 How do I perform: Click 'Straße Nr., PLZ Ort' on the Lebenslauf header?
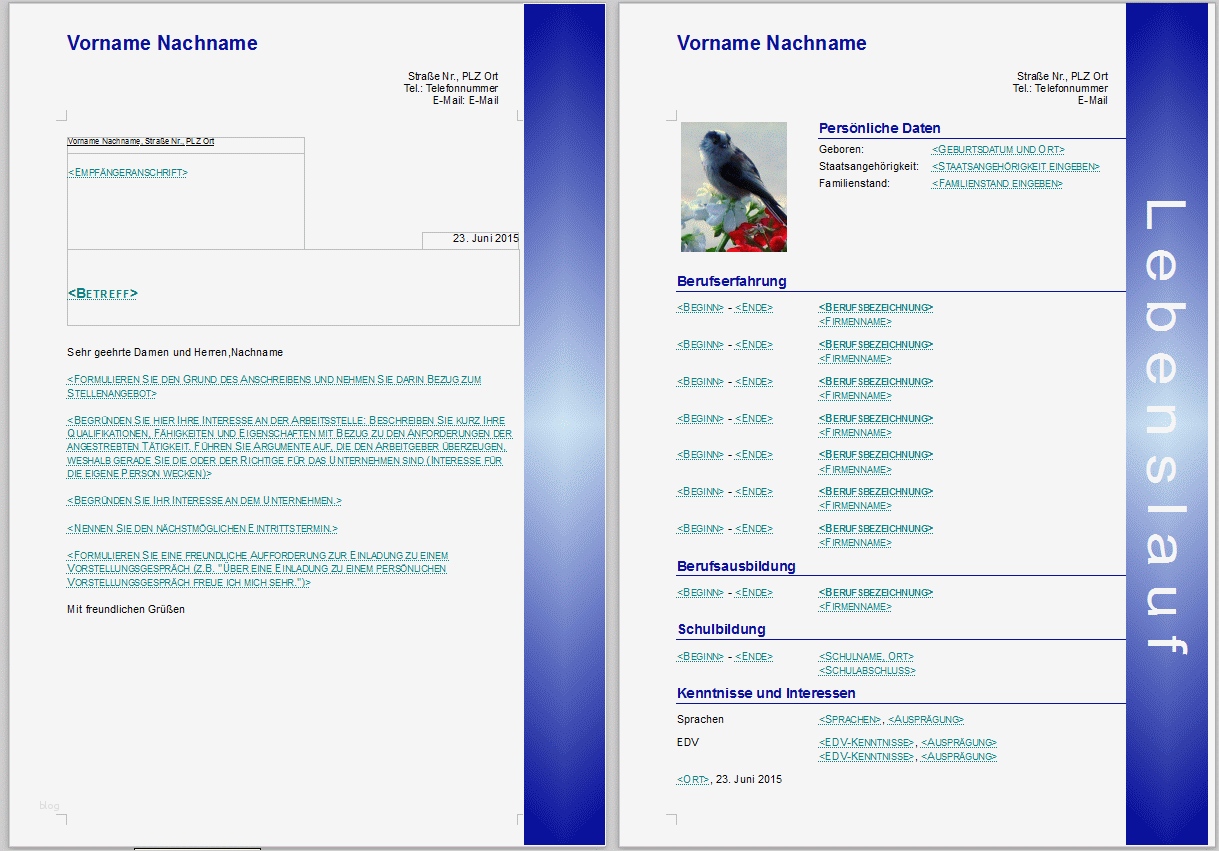(x=1063, y=76)
